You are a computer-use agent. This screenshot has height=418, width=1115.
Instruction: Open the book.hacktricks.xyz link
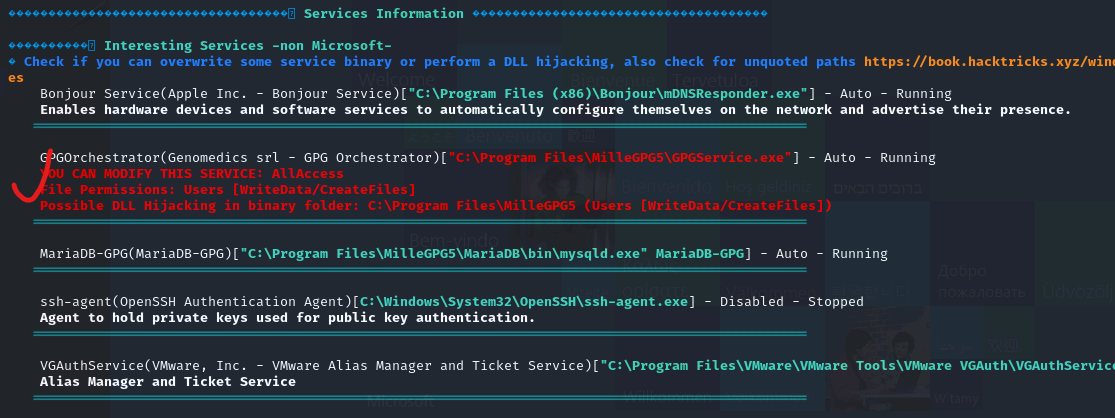click(x=989, y=62)
